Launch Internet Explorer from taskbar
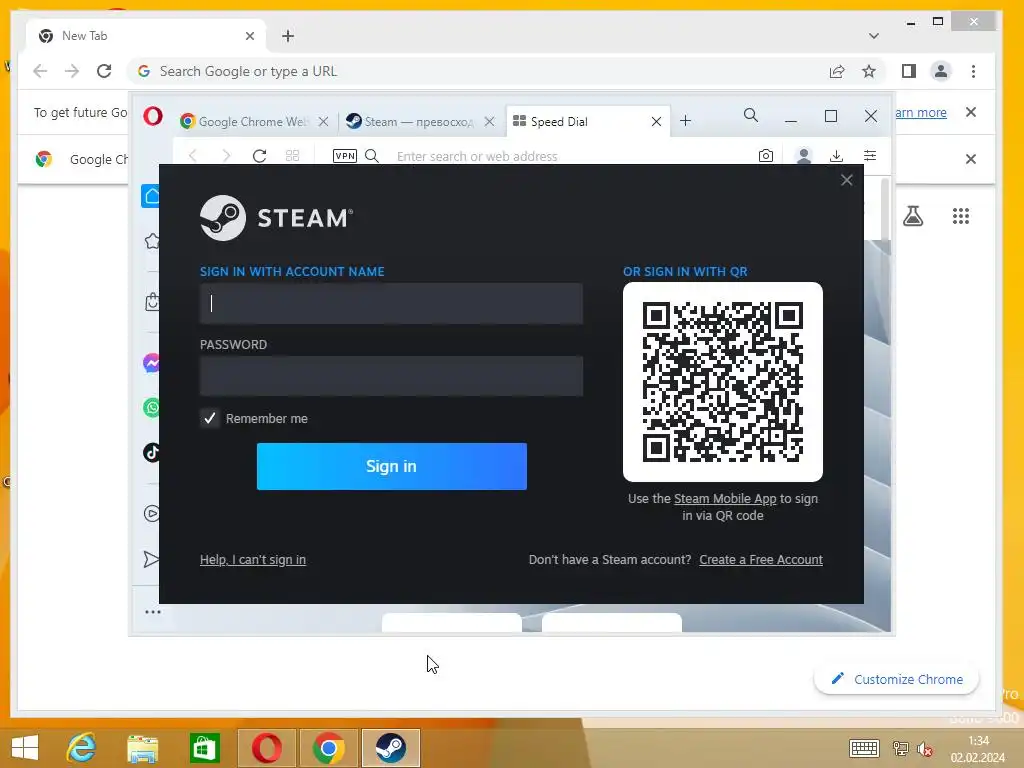 pos(81,748)
